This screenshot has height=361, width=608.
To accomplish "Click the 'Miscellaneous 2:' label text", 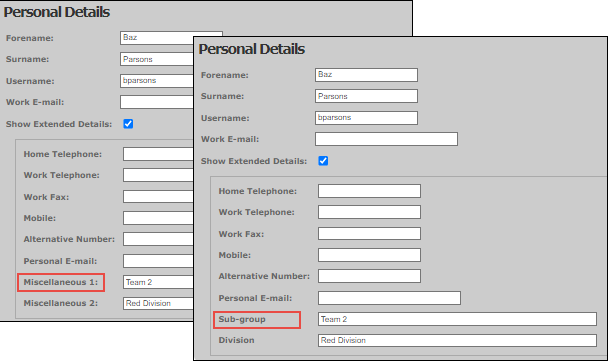I will pos(61,303).
